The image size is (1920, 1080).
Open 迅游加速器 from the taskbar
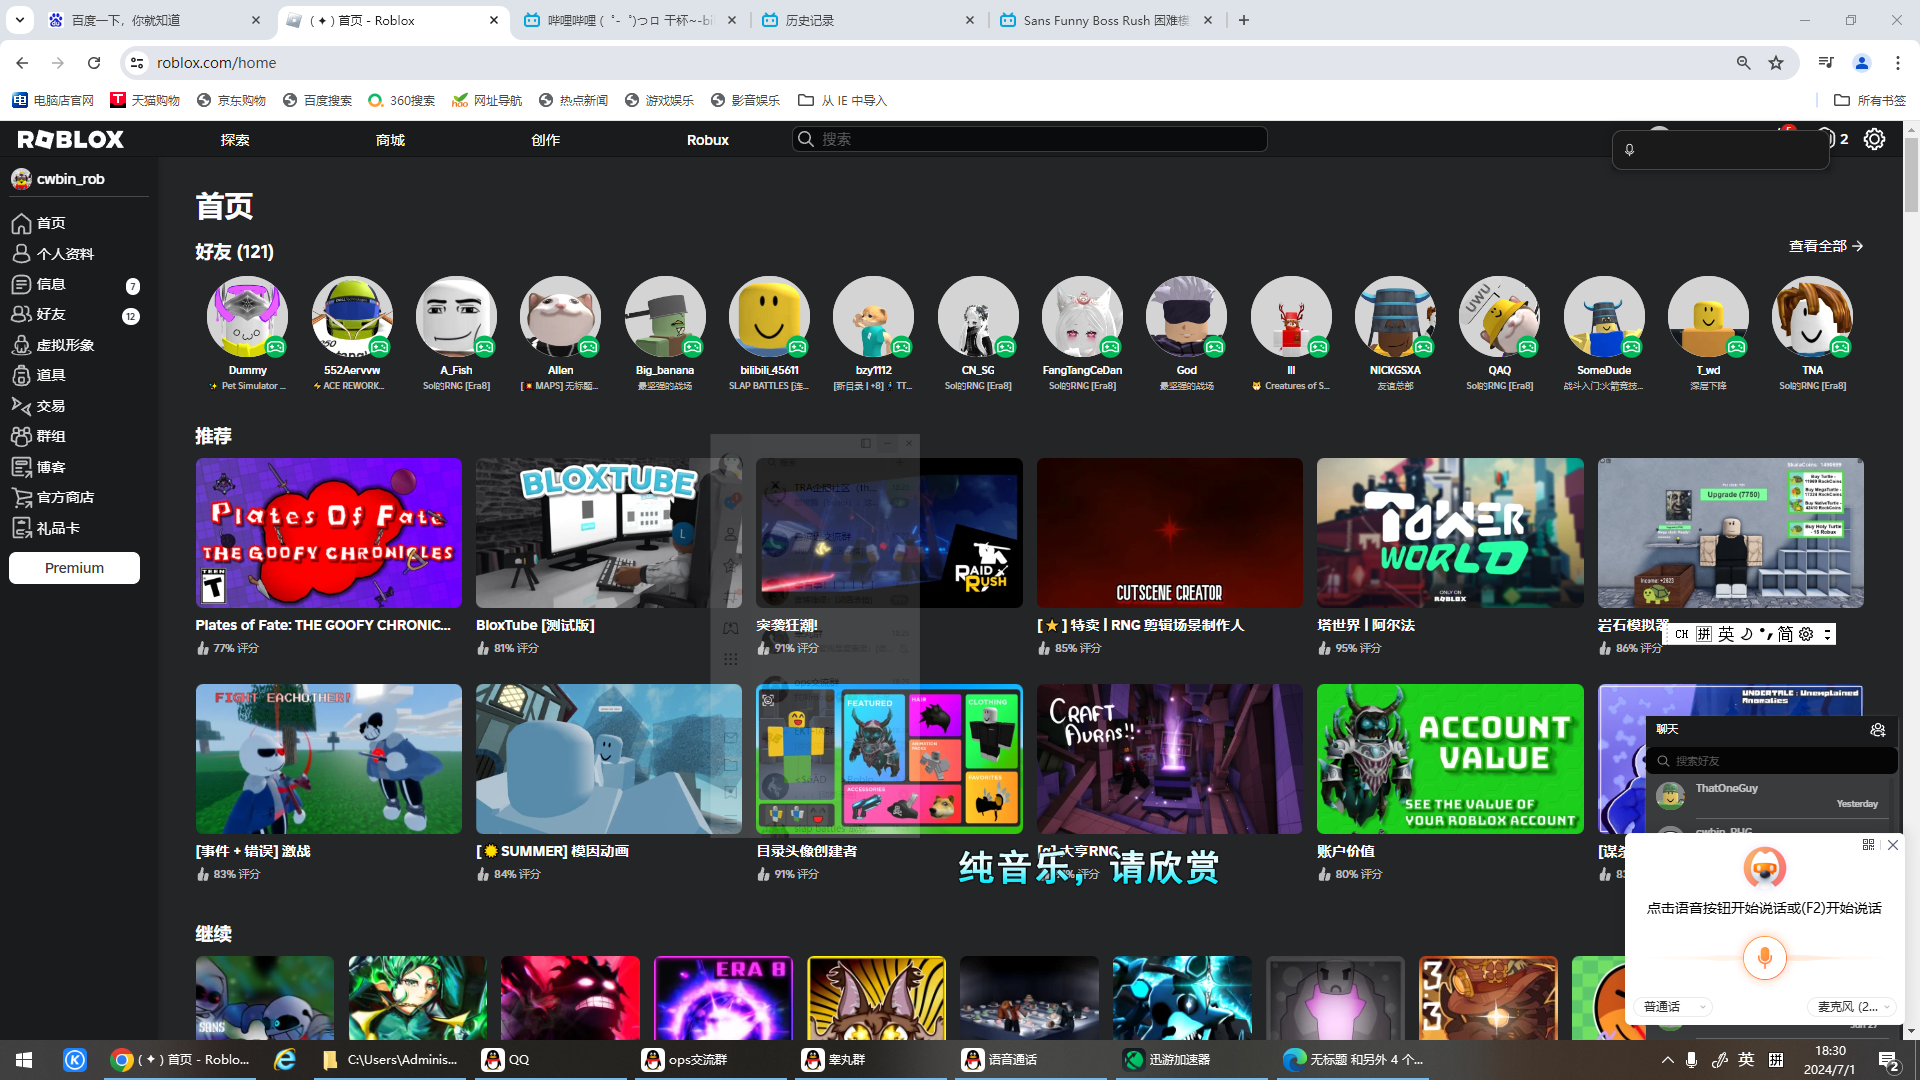click(1190, 1060)
